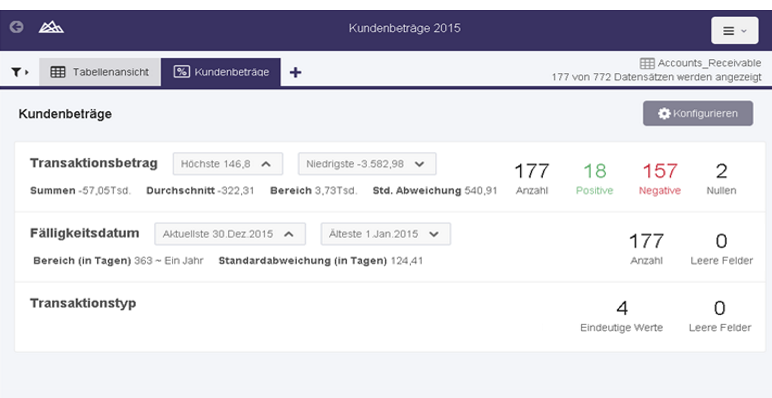Click 0 Leere Felder in Transaktionstyp row
This screenshot has height=398, width=772.
[720, 316]
